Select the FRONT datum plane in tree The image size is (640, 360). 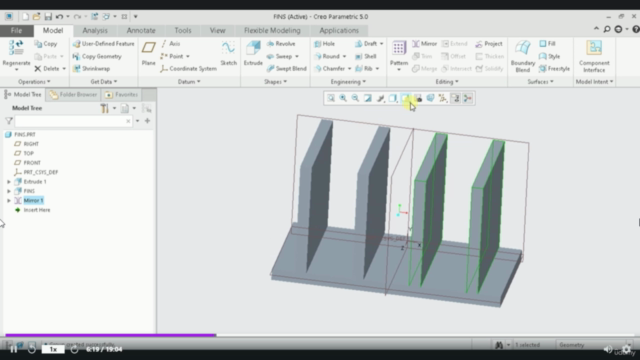point(32,163)
